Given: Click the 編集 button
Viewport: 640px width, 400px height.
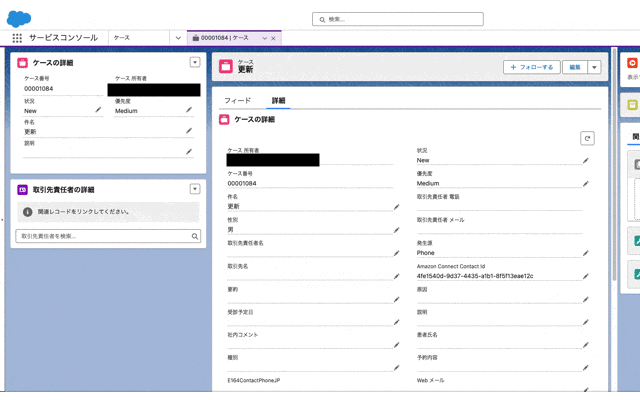Looking at the screenshot, I should click(x=575, y=67).
